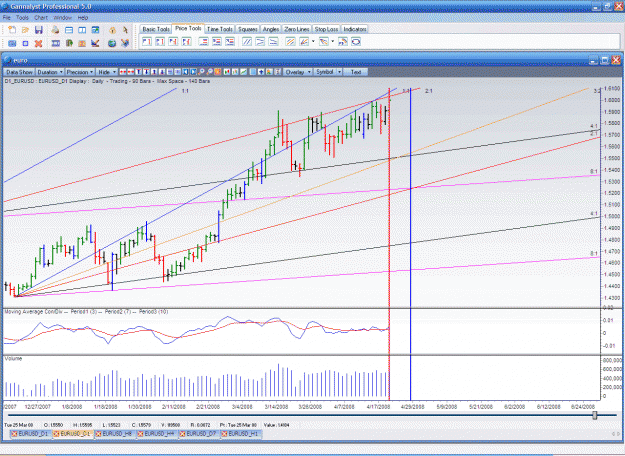Close the EURUSD_H4 tab via its X icon
Screen dimensions: 625x456
(x=140, y=434)
